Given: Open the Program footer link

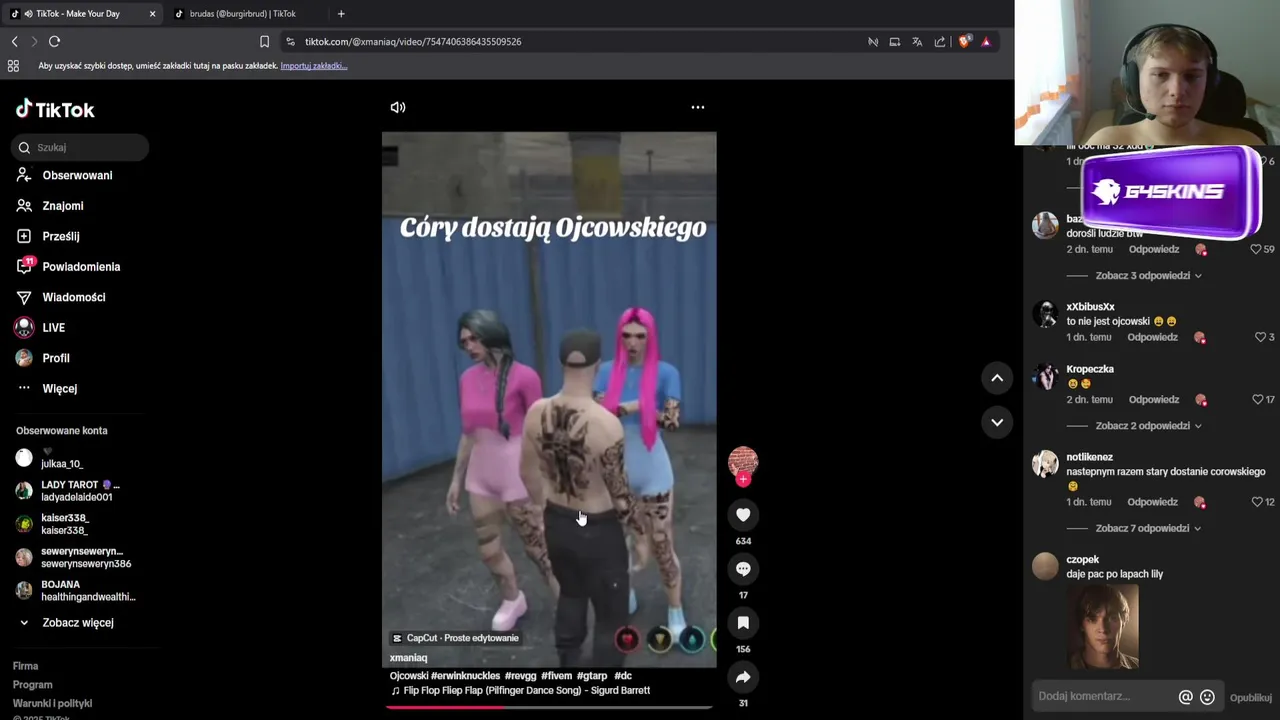Looking at the screenshot, I should click(x=32, y=685).
